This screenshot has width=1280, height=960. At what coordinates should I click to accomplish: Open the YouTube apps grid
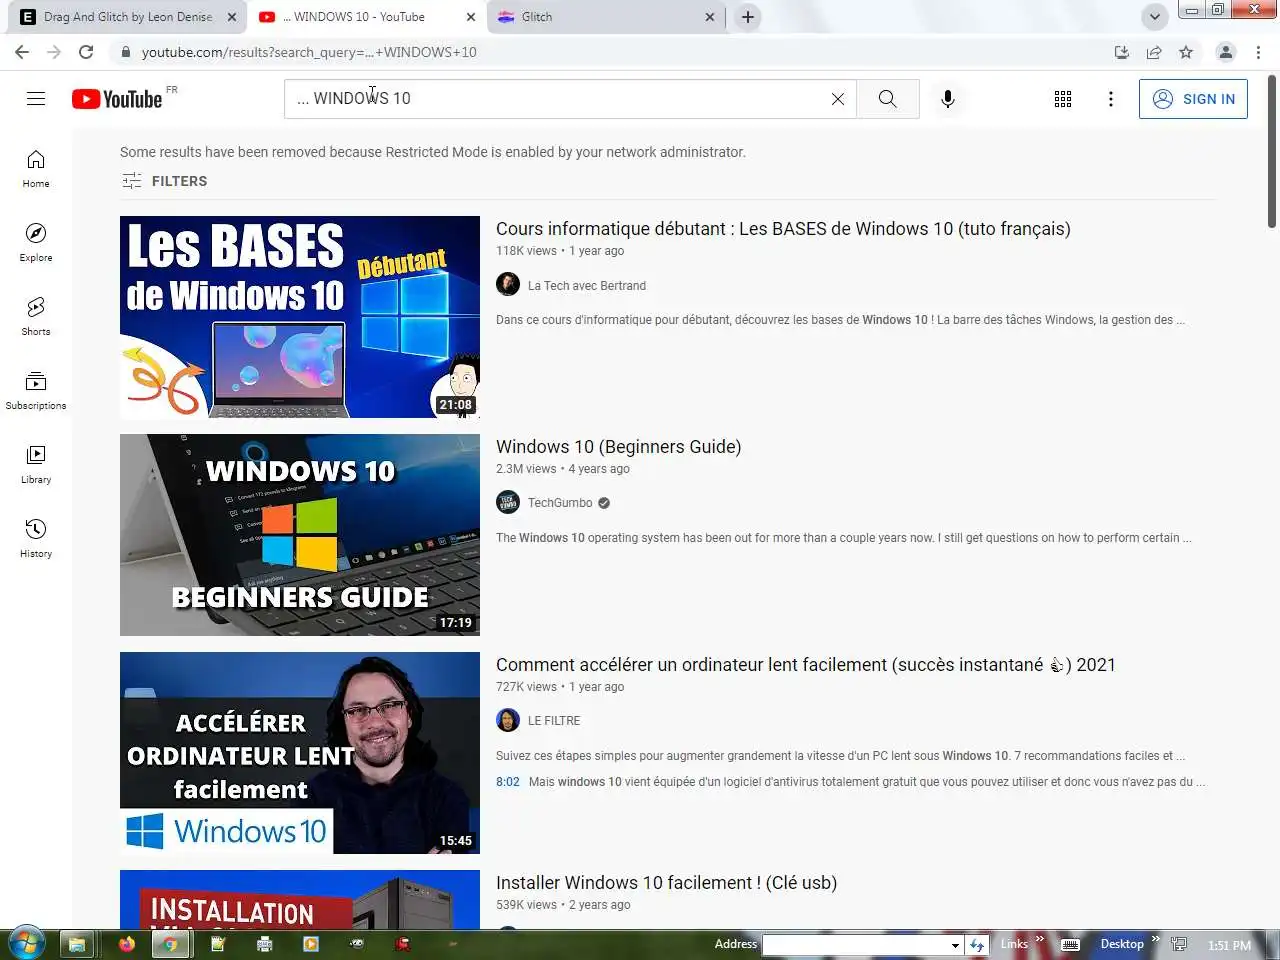tap(1063, 99)
